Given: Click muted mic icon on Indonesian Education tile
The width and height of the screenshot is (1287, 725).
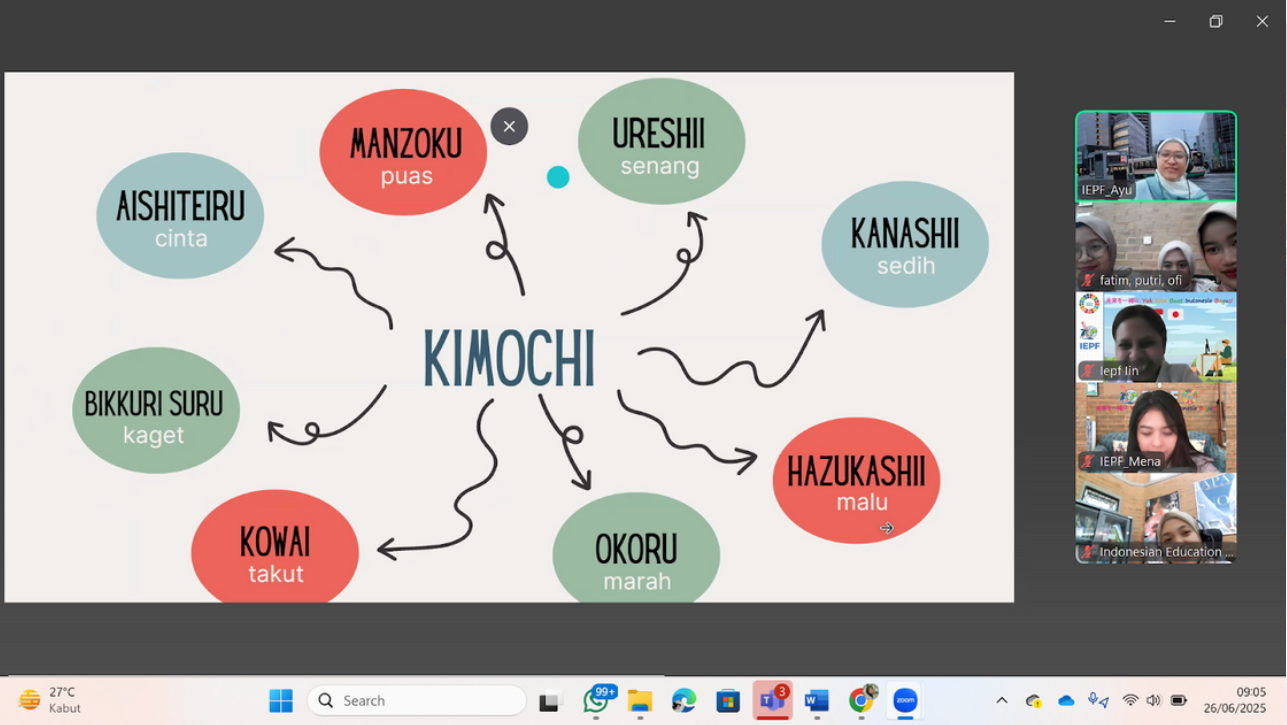Looking at the screenshot, I should (1088, 552).
